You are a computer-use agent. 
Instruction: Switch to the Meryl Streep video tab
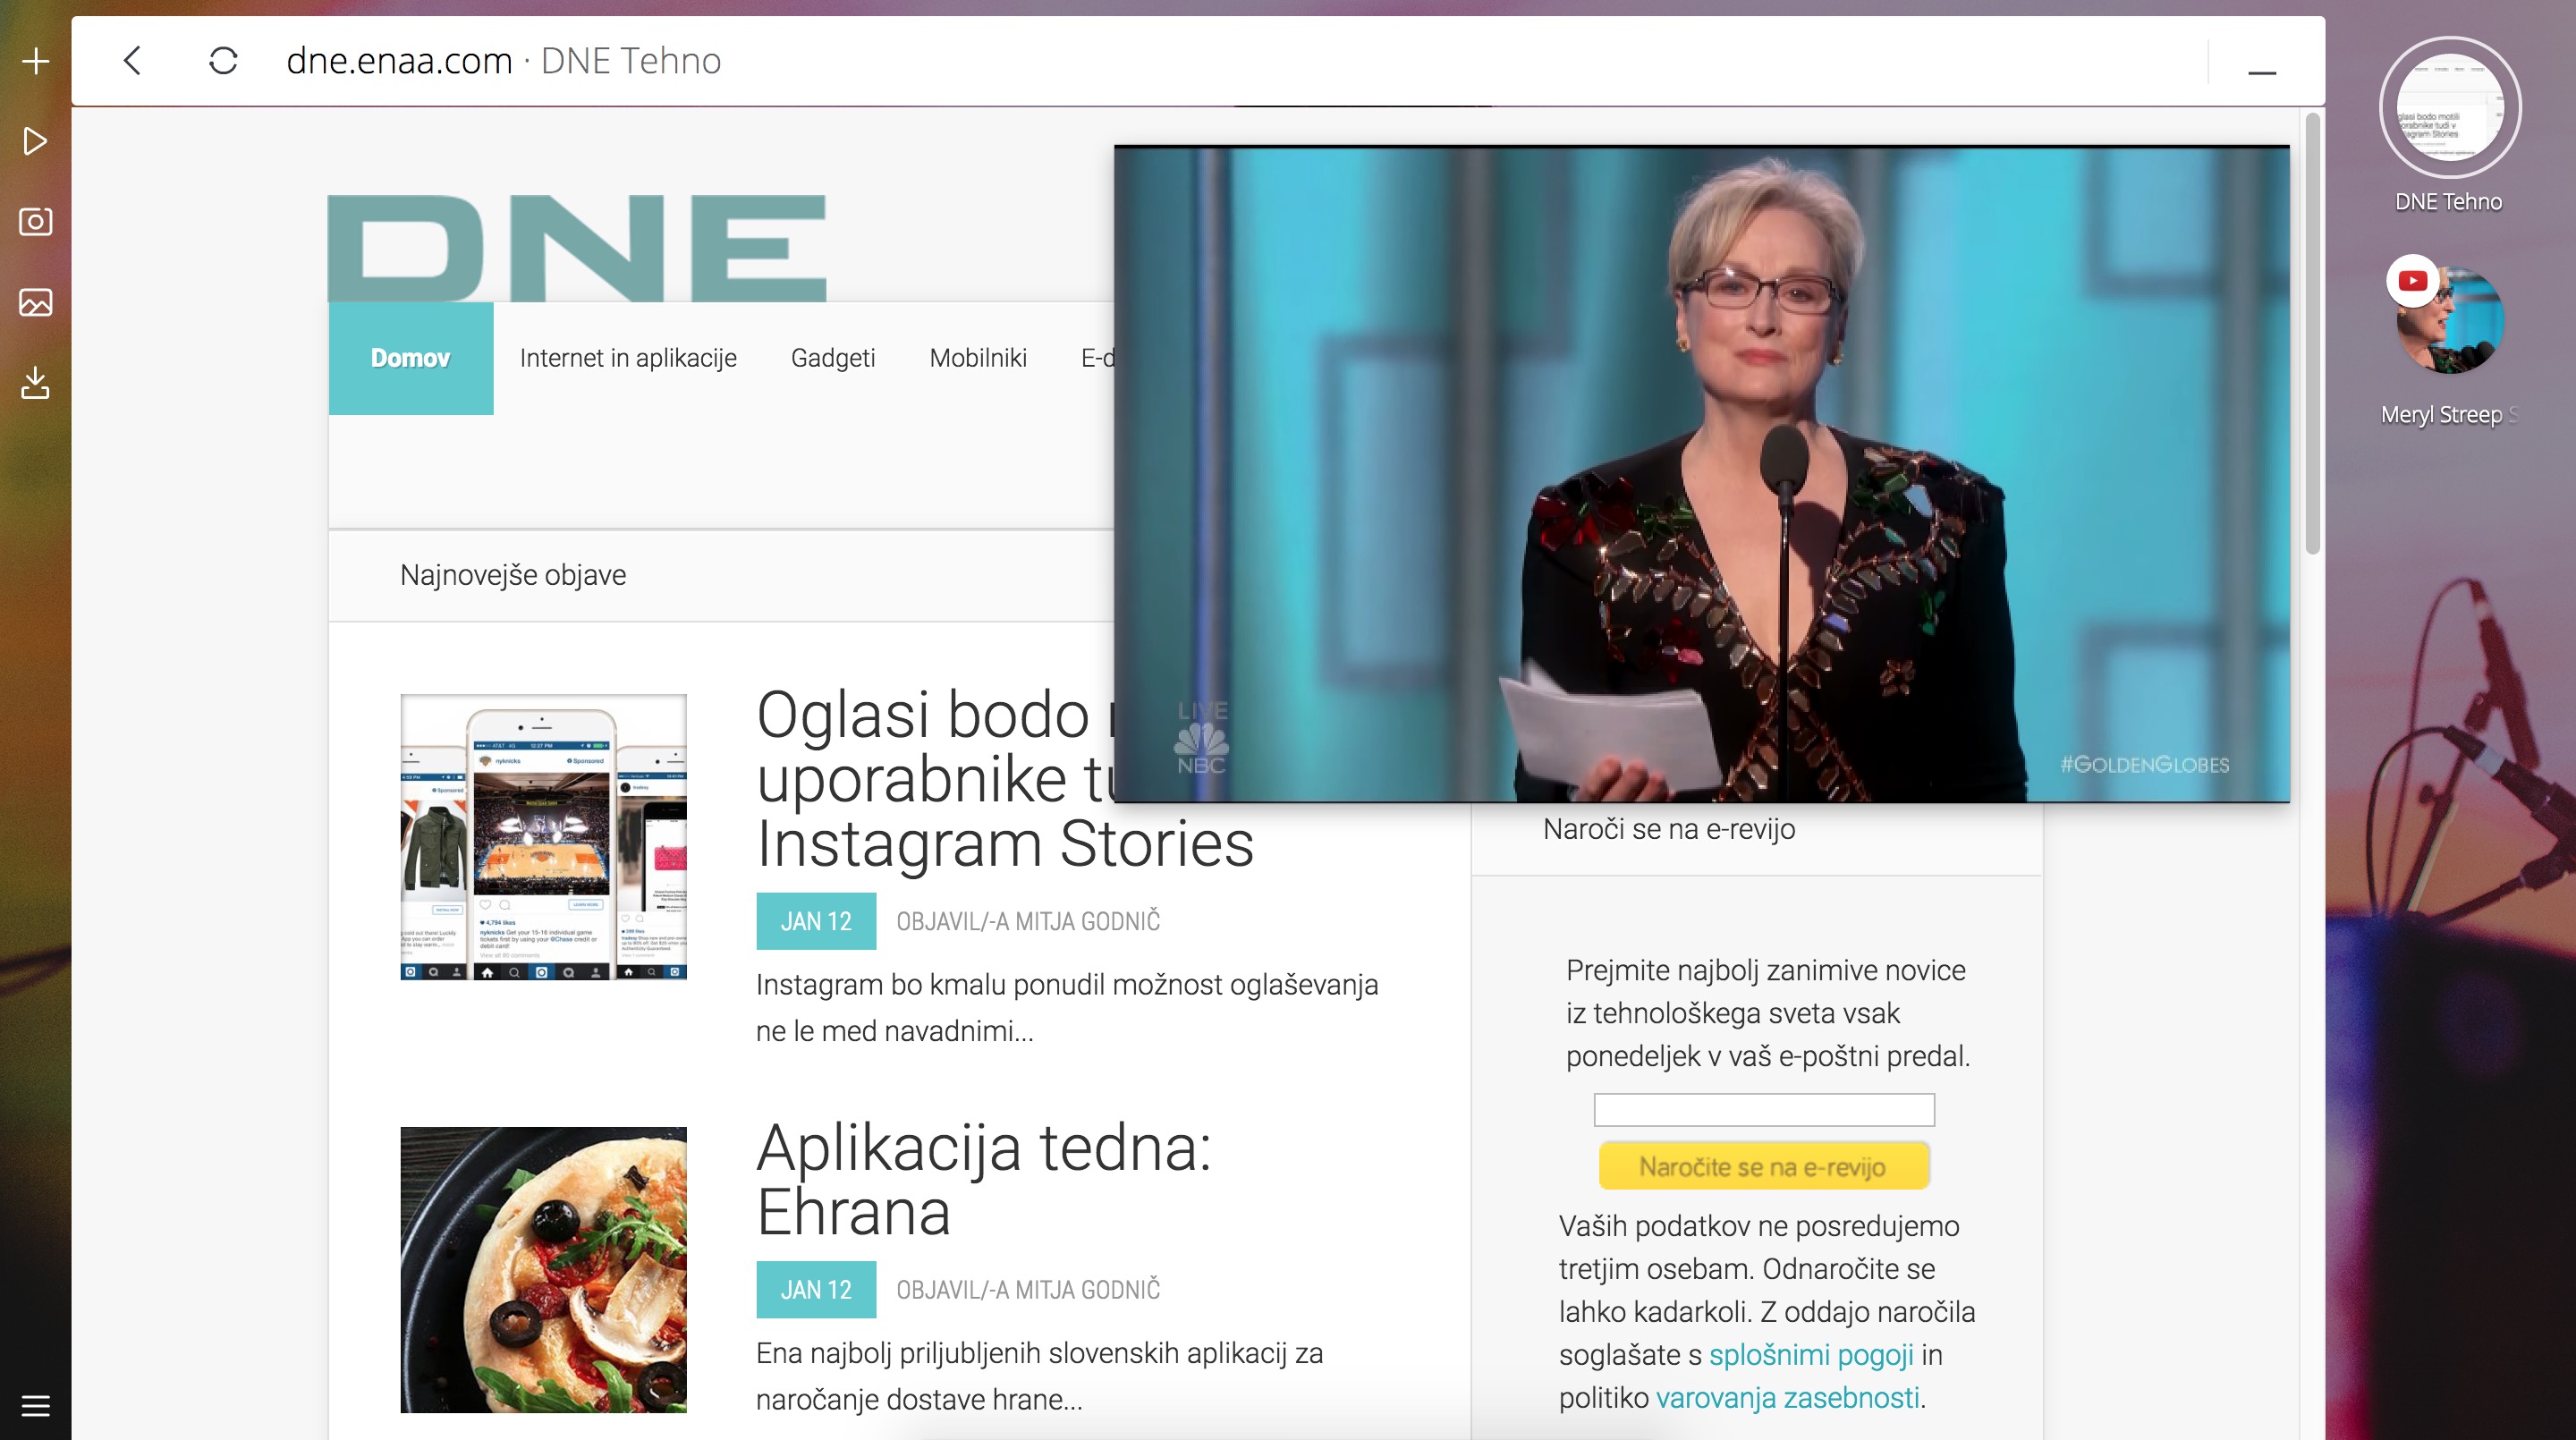(x=2449, y=320)
